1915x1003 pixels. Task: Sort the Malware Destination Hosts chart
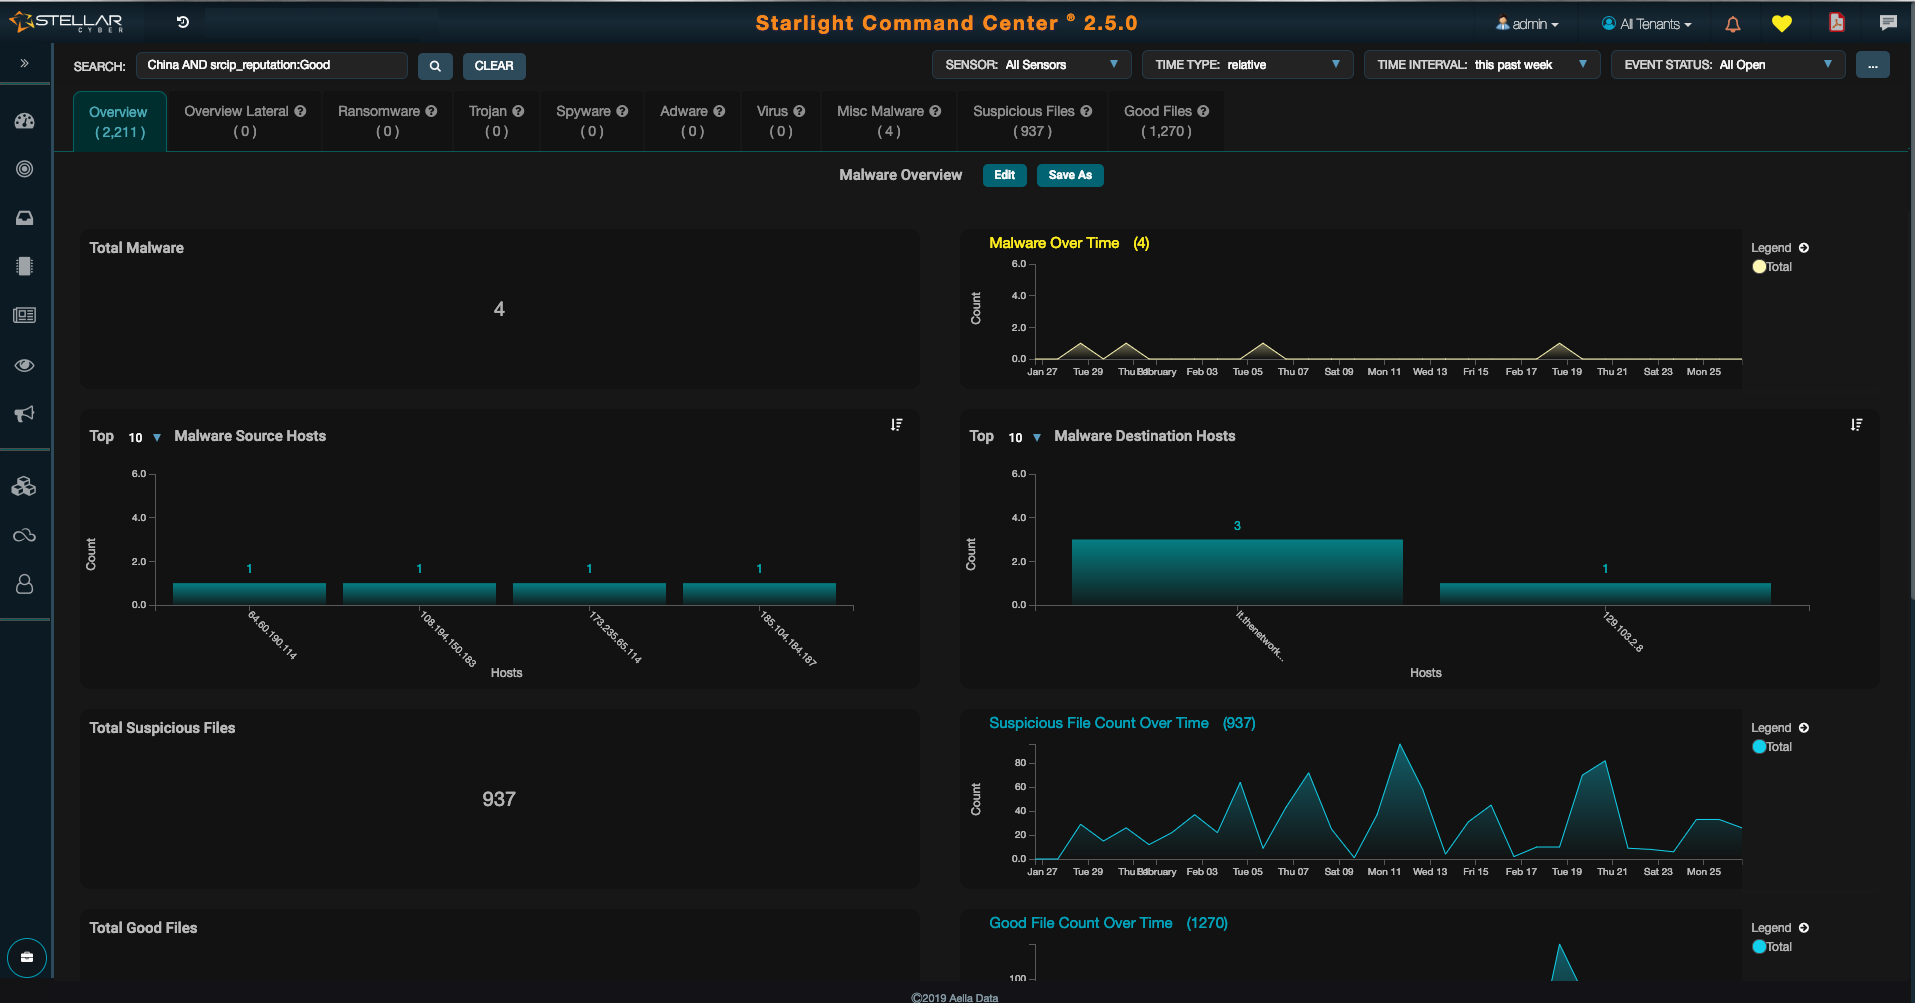tap(1857, 425)
